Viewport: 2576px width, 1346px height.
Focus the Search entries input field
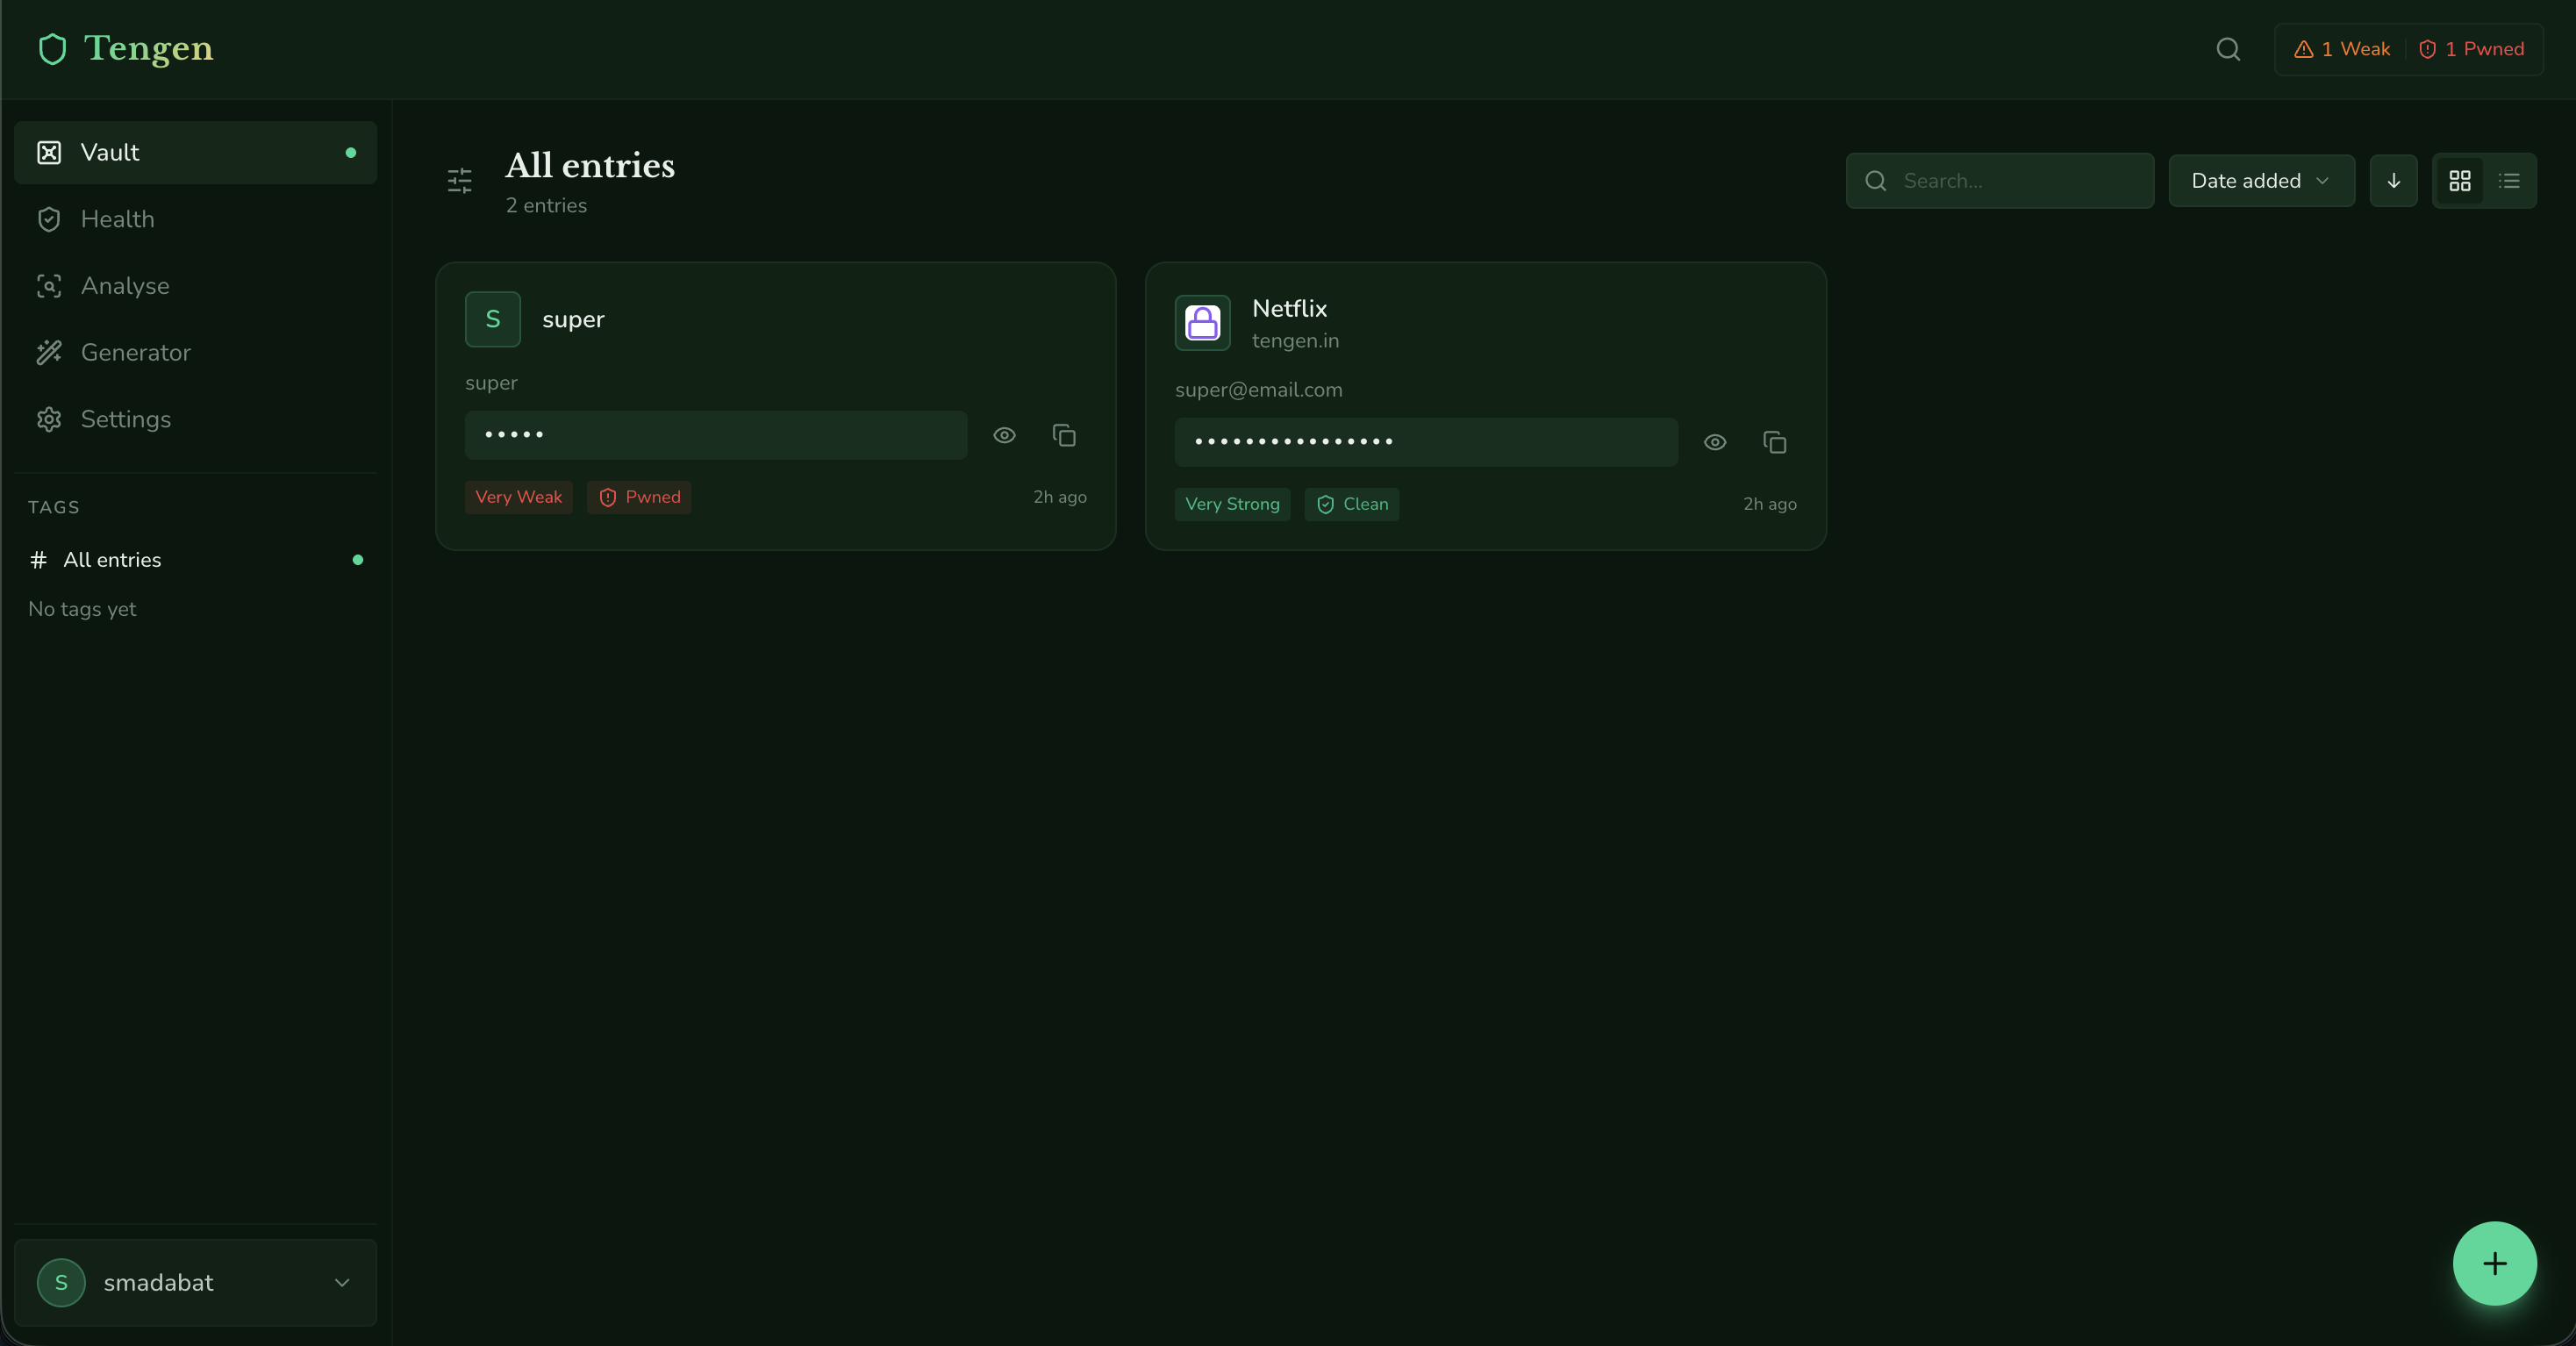point(2020,181)
